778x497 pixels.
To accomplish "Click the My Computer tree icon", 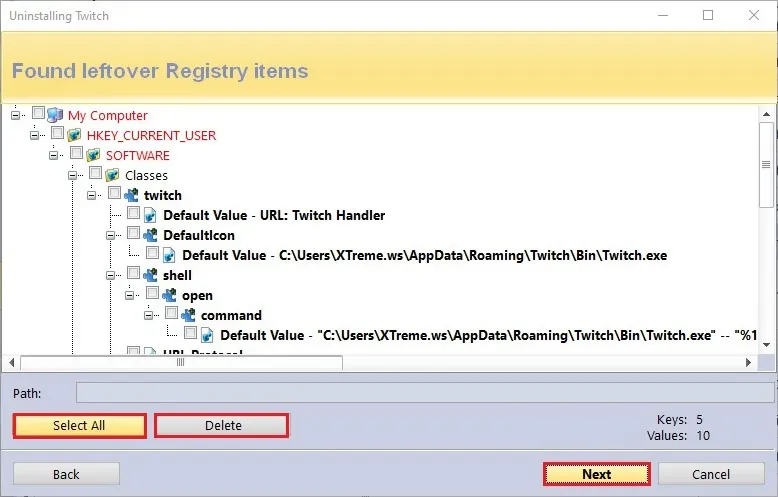I will [55, 115].
